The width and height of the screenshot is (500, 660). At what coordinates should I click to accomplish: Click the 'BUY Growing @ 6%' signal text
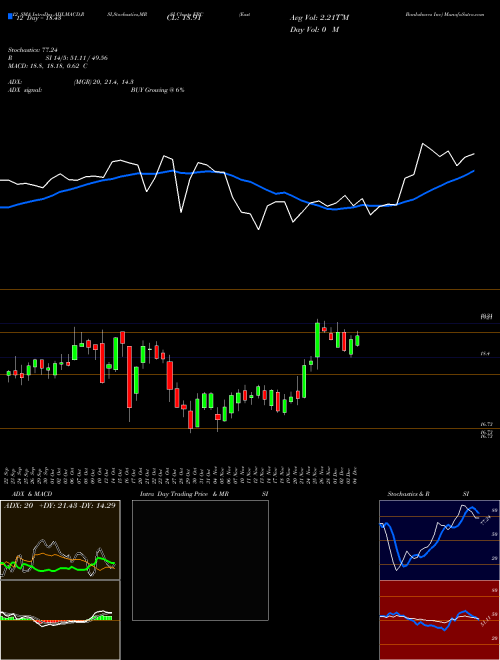click(157, 90)
